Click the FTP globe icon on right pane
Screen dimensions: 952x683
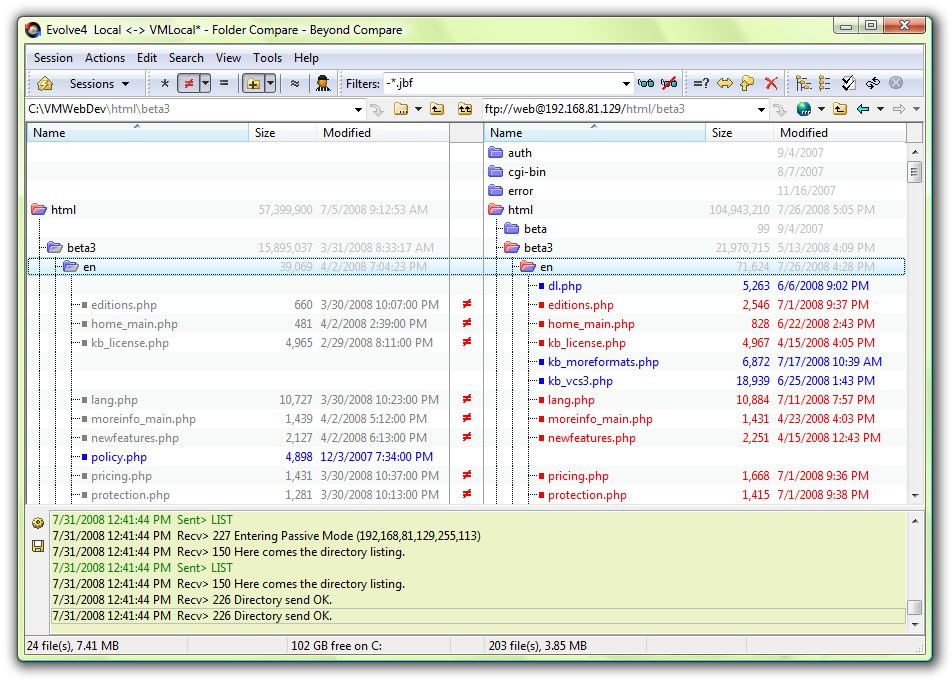[x=803, y=109]
